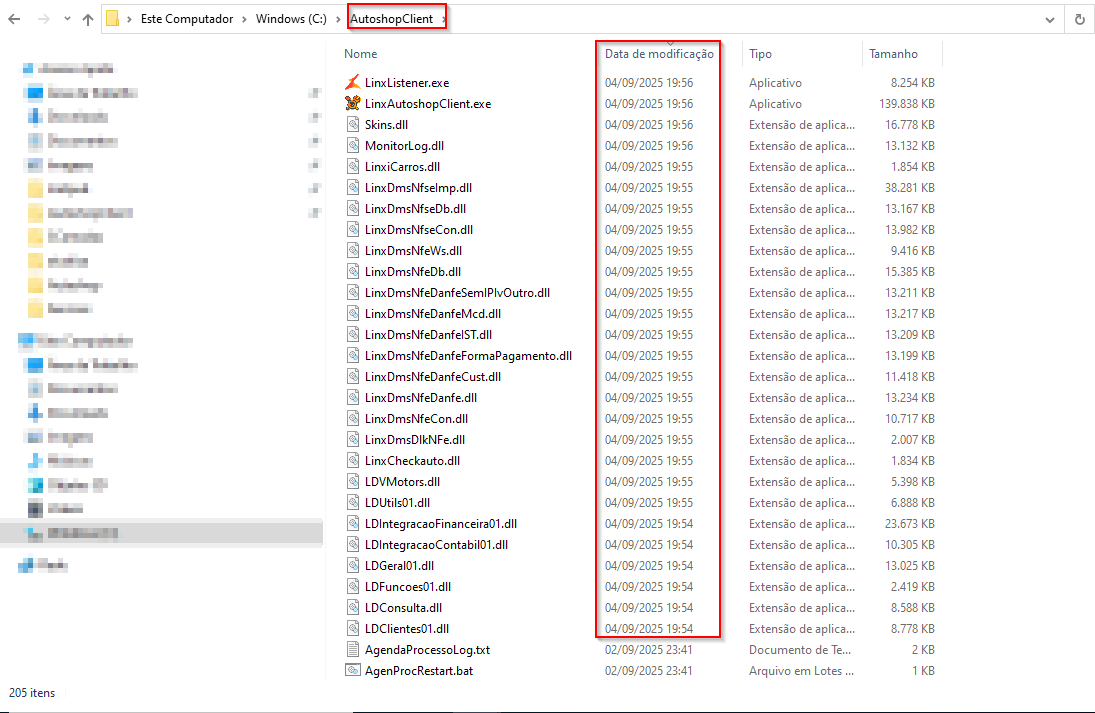Select file name 'LDFuncoes01.dll'

408,587
